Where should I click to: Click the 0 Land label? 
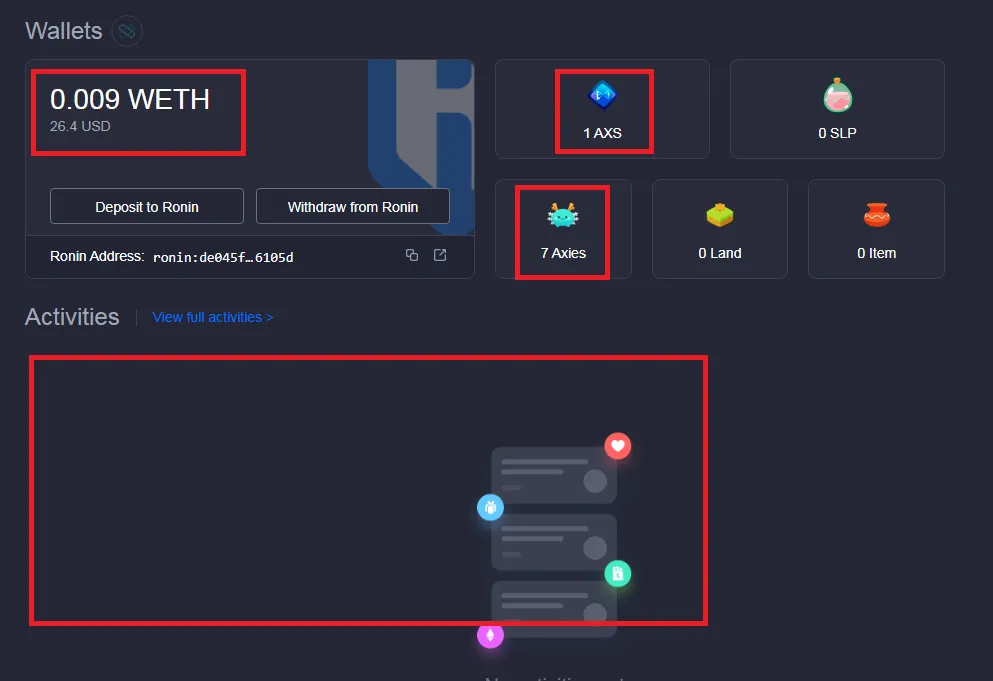[x=719, y=253]
